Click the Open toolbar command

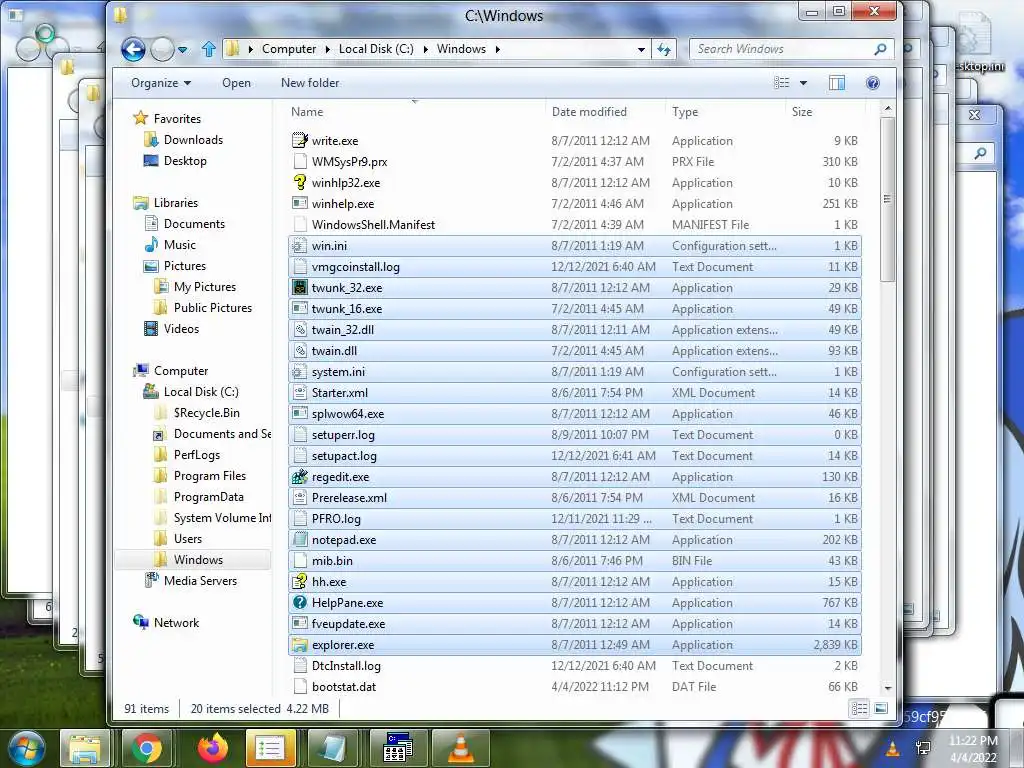pyautogui.click(x=236, y=83)
